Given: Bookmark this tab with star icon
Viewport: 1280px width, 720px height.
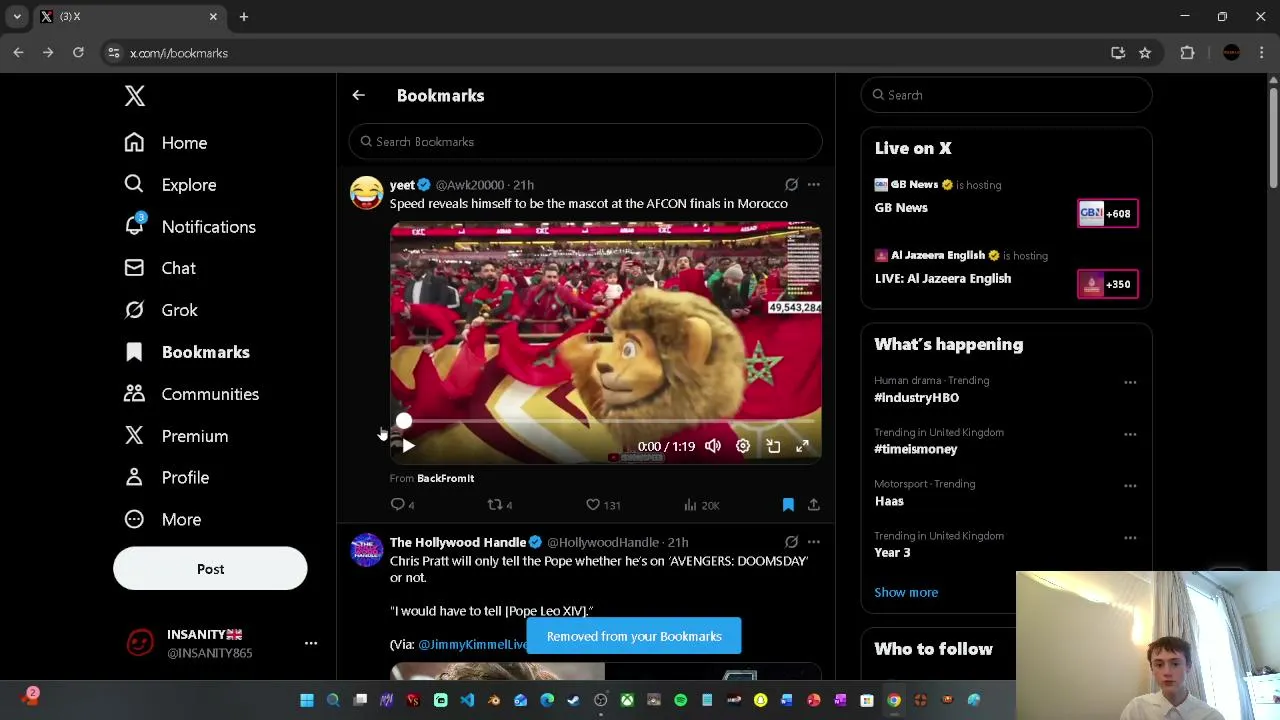Looking at the screenshot, I should (x=1145, y=53).
